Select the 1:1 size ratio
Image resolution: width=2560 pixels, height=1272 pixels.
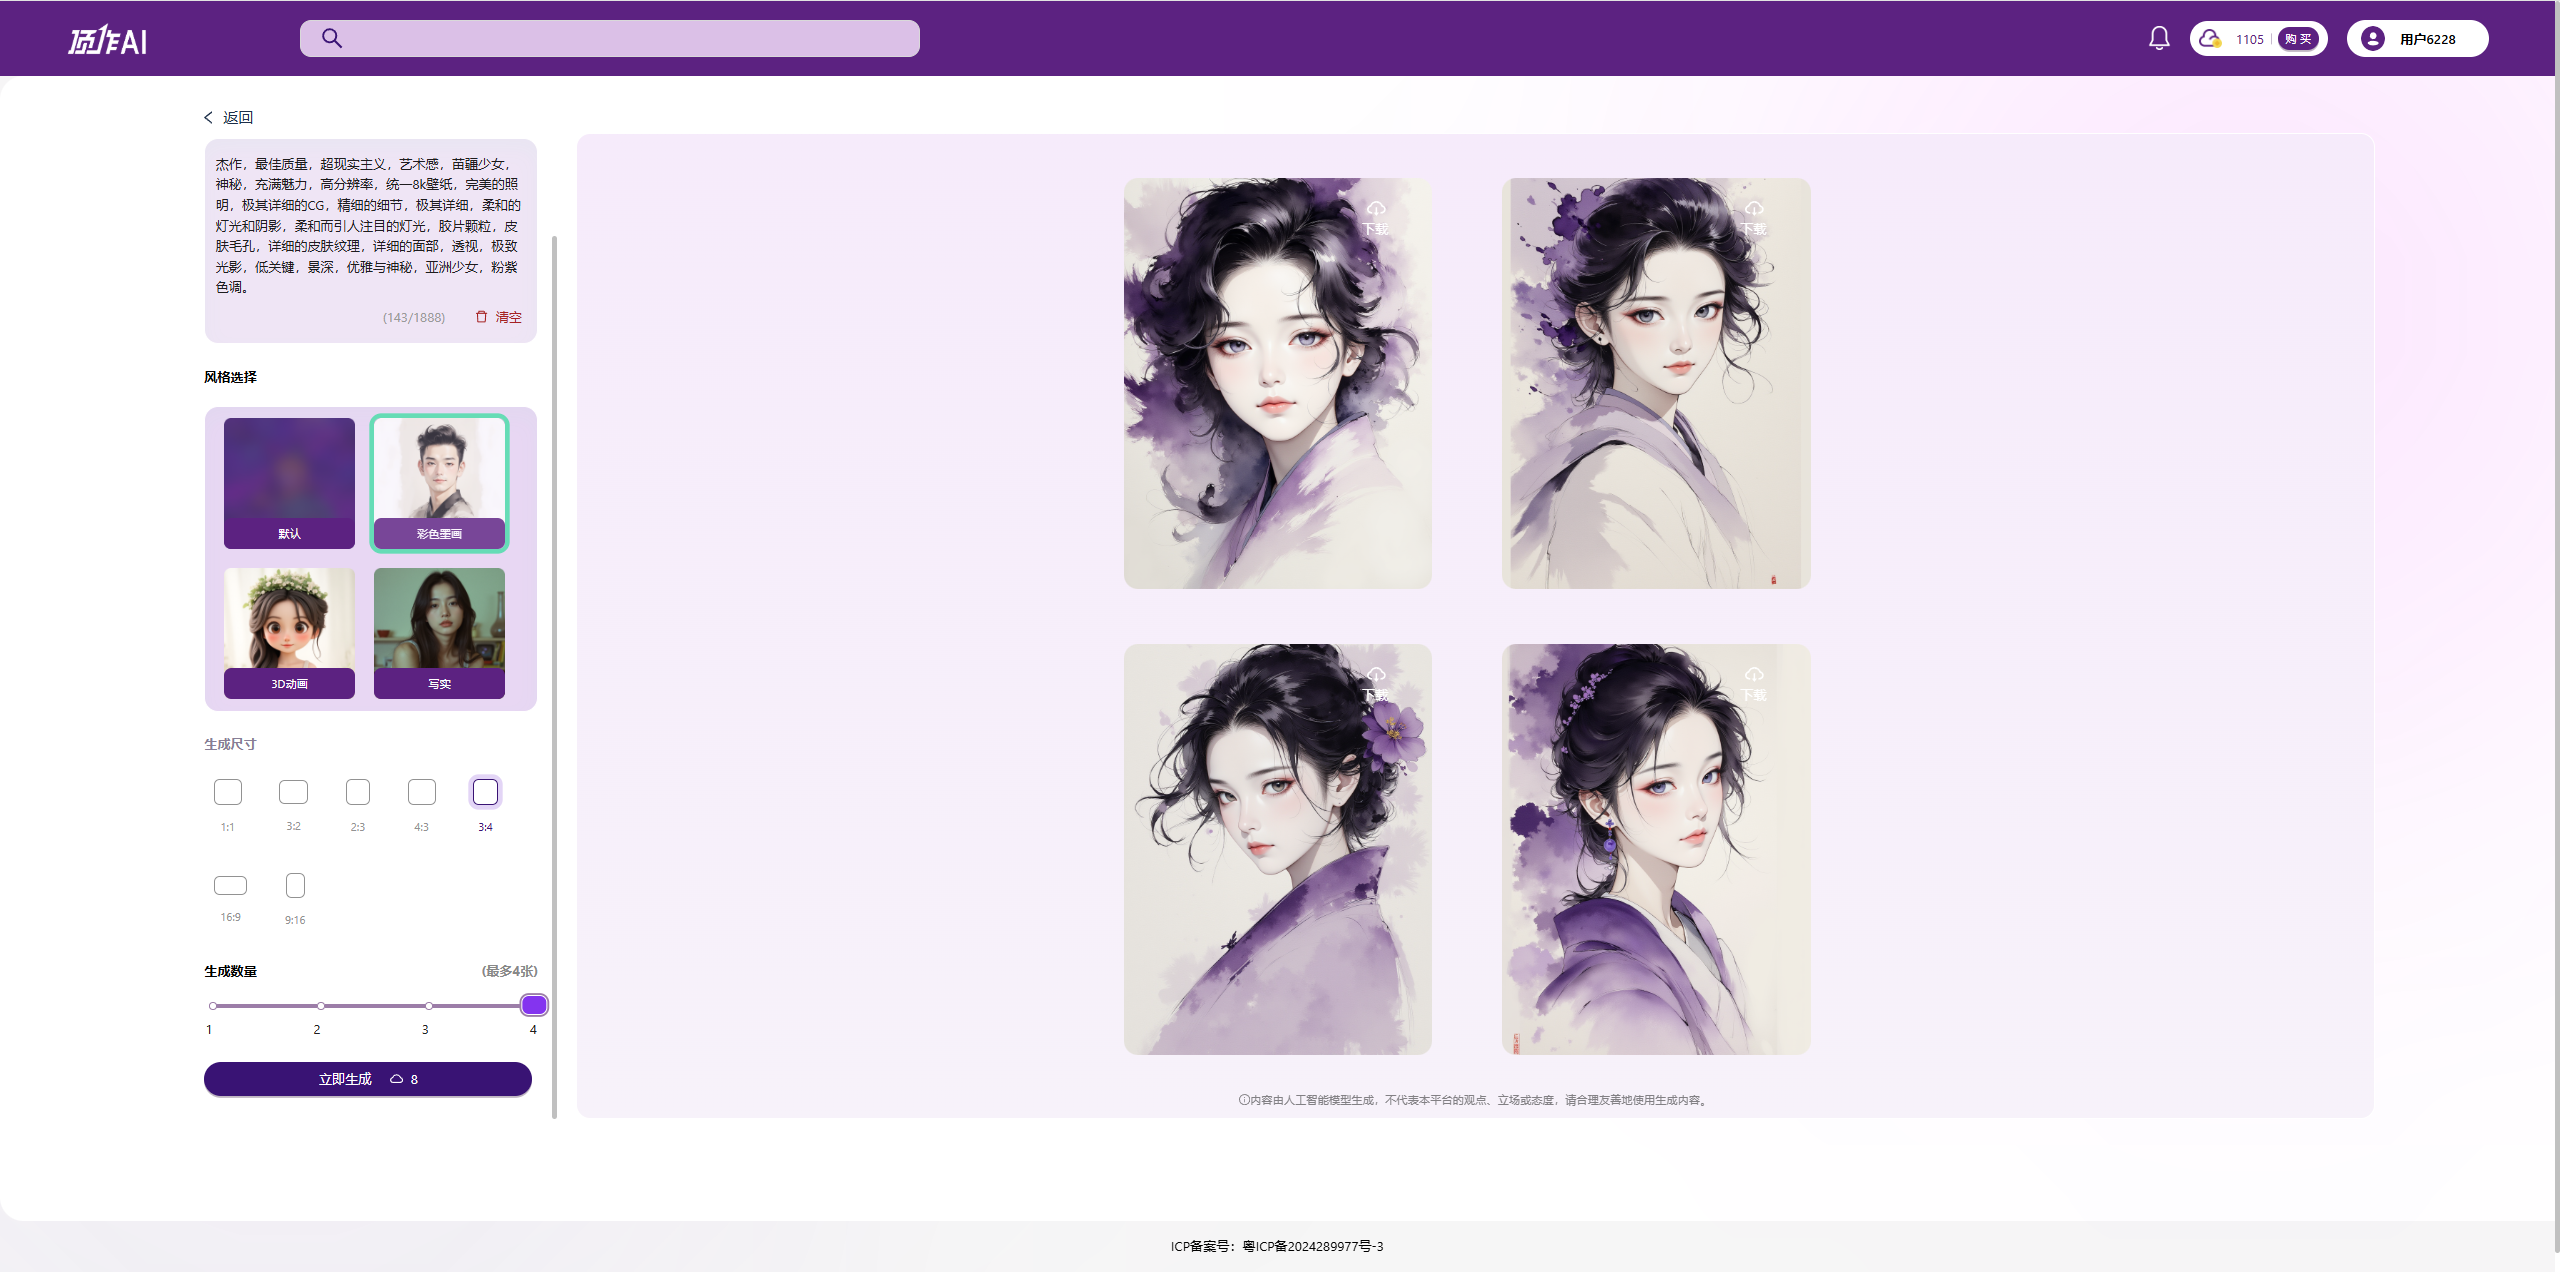(x=228, y=793)
